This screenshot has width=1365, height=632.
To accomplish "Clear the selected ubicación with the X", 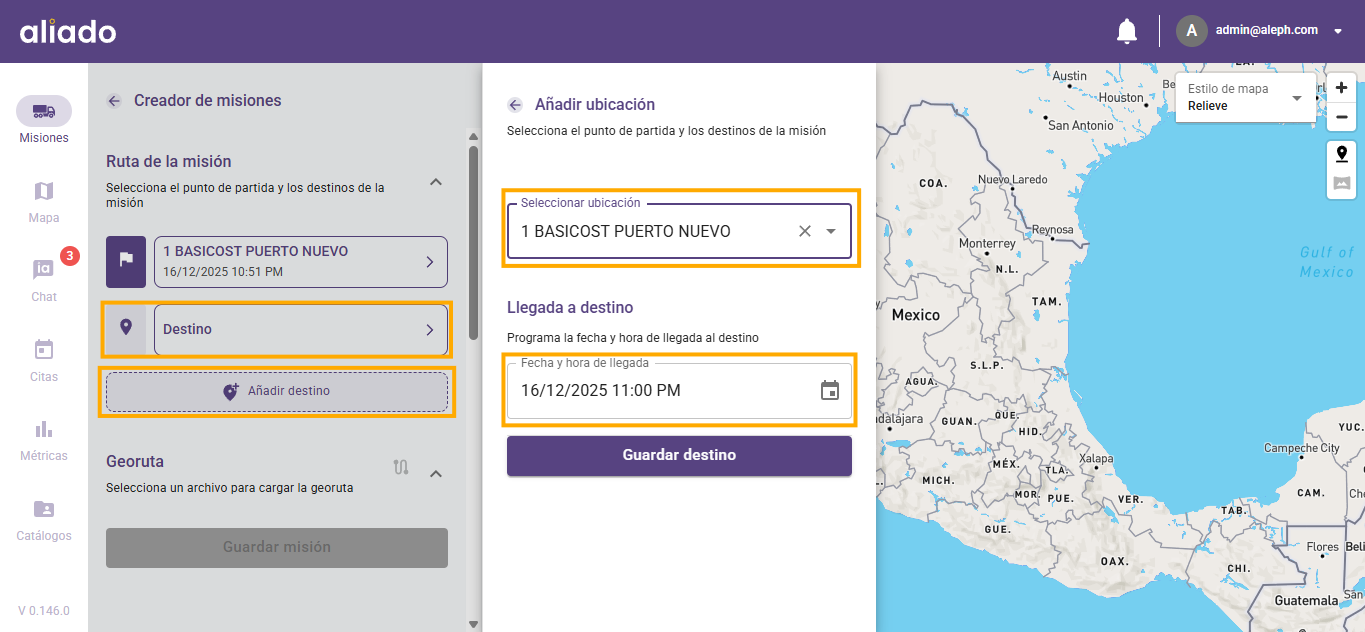I will [804, 230].
